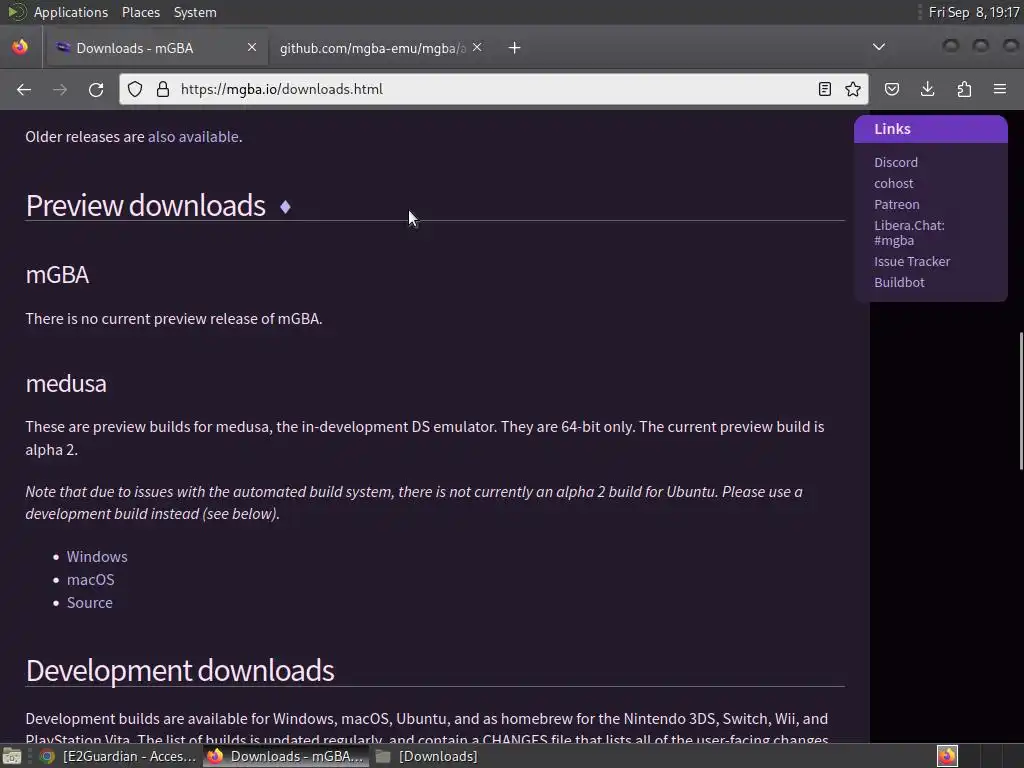This screenshot has width=1024, height=768.
Task: Open the 'also available' older releases link
Action: tap(193, 136)
